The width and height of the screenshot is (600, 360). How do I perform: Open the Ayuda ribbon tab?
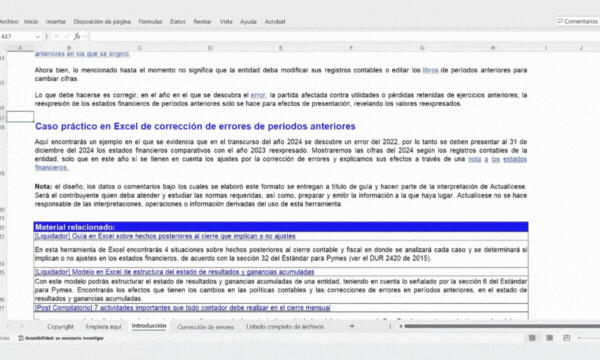[x=248, y=22]
